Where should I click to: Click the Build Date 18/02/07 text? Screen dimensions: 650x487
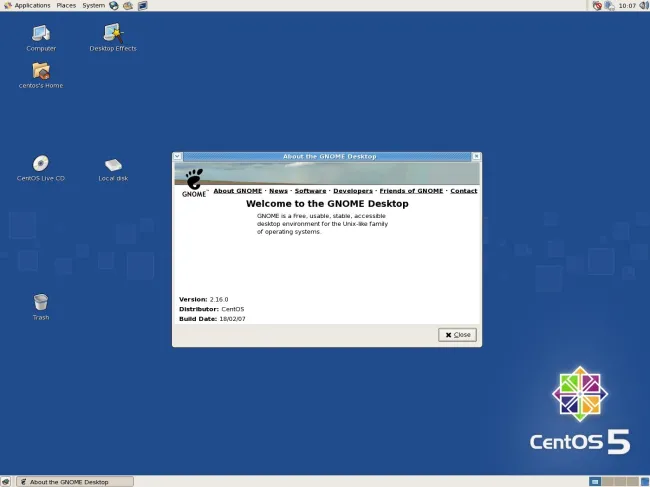(212, 319)
